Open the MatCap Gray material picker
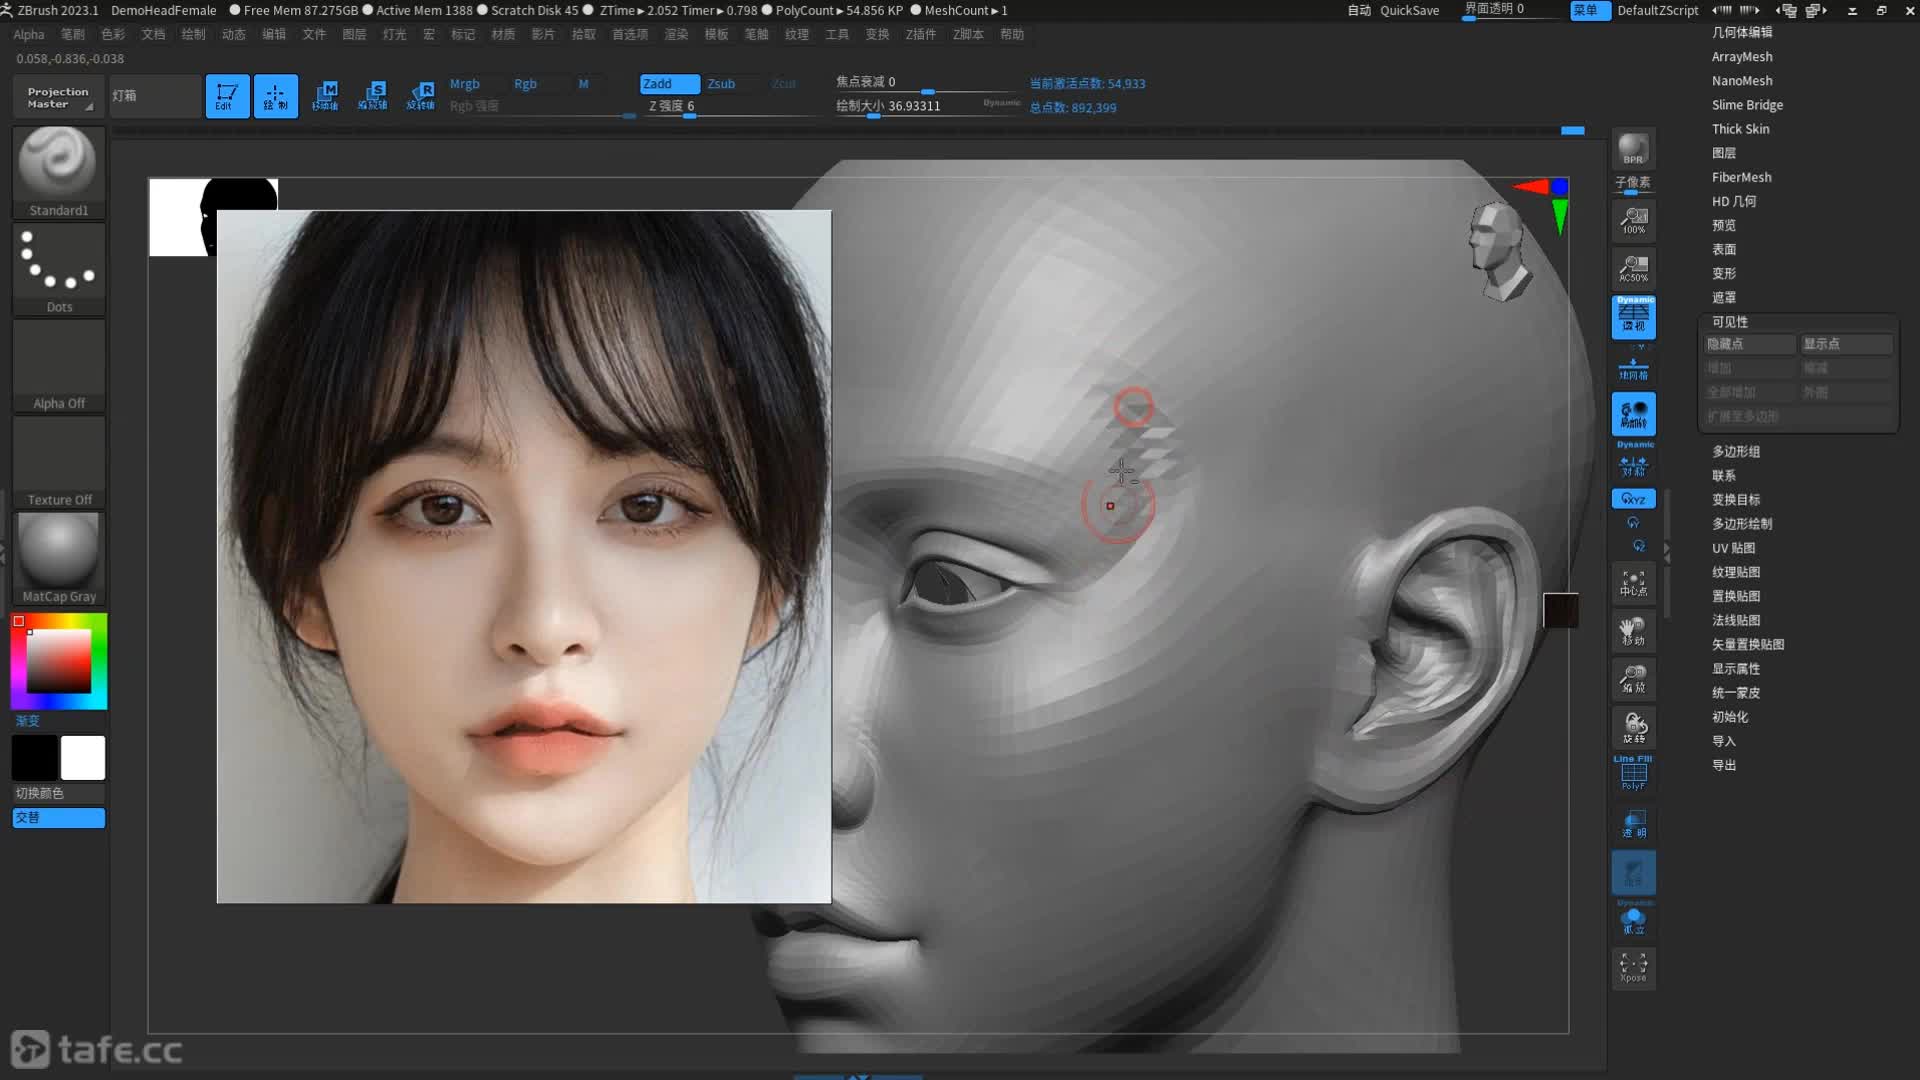This screenshot has width=1920, height=1080. point(58,558)
